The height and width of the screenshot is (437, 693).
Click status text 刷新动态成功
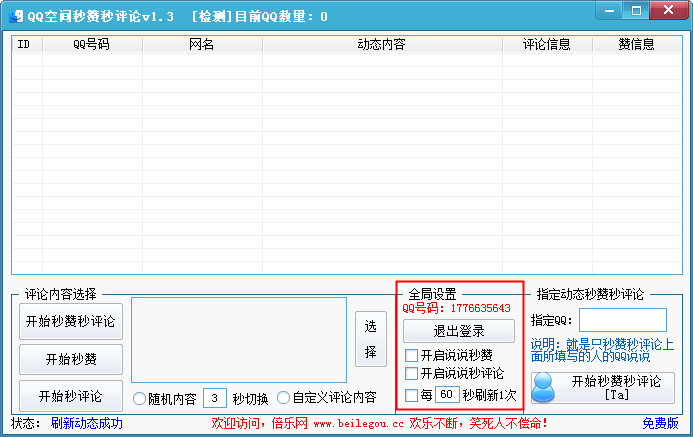pyautogui.click(x=87, y=423)
